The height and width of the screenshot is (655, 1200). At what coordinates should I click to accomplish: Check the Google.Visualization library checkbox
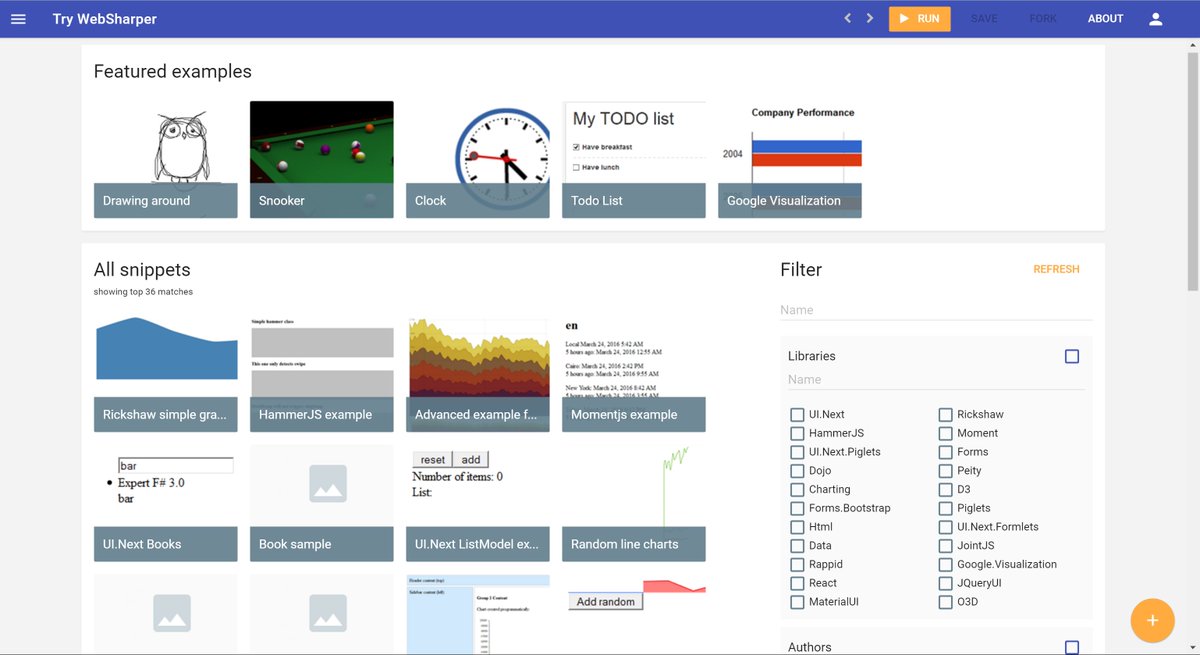tap(945, 564)
